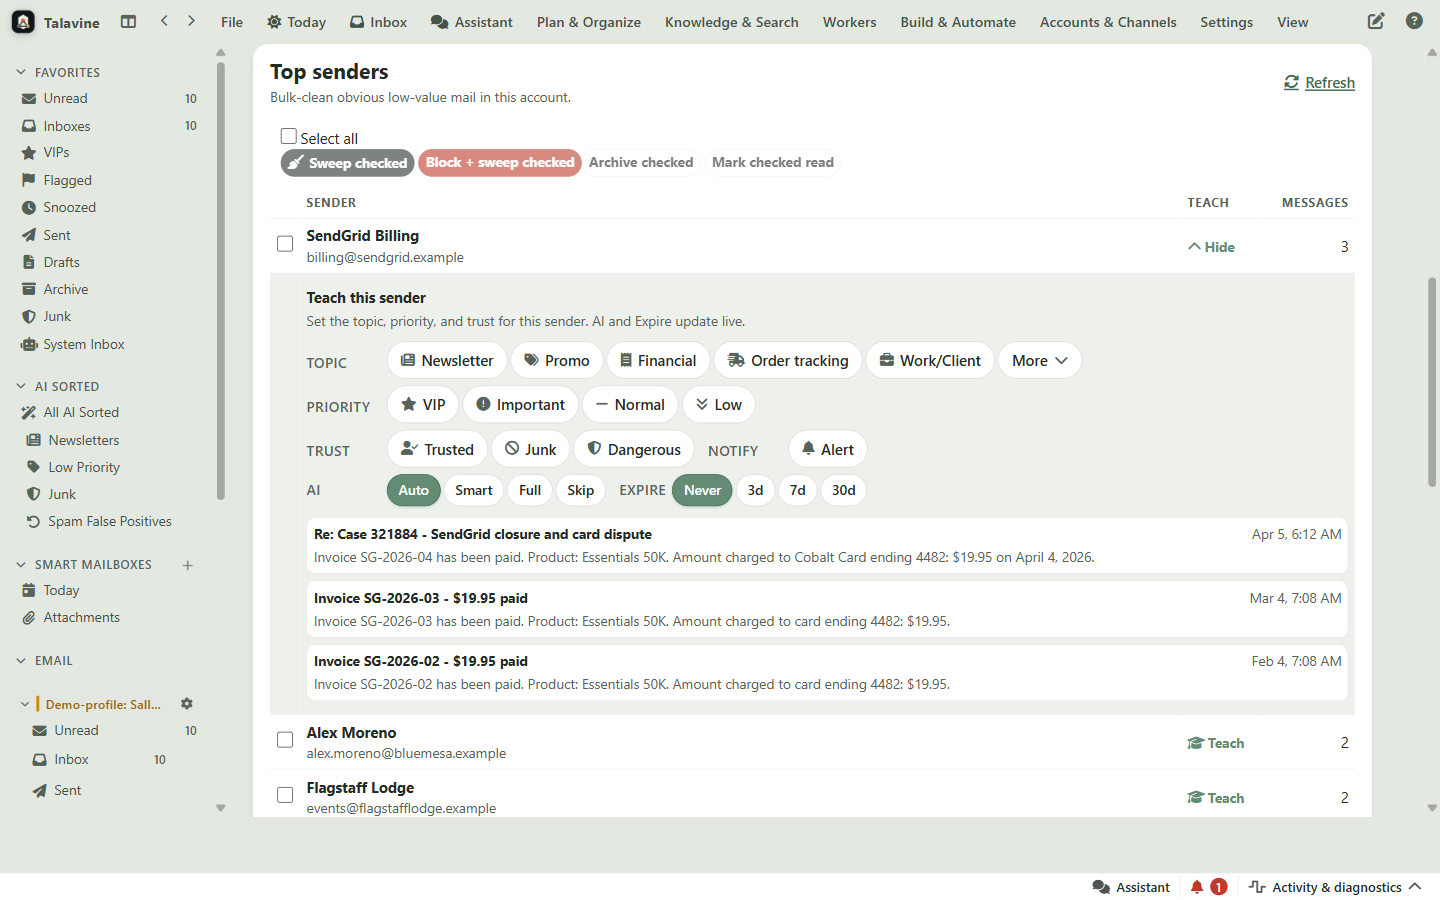Click the Talavine app logo
This screenshot has width=1440, height=900.
[23, 22]
